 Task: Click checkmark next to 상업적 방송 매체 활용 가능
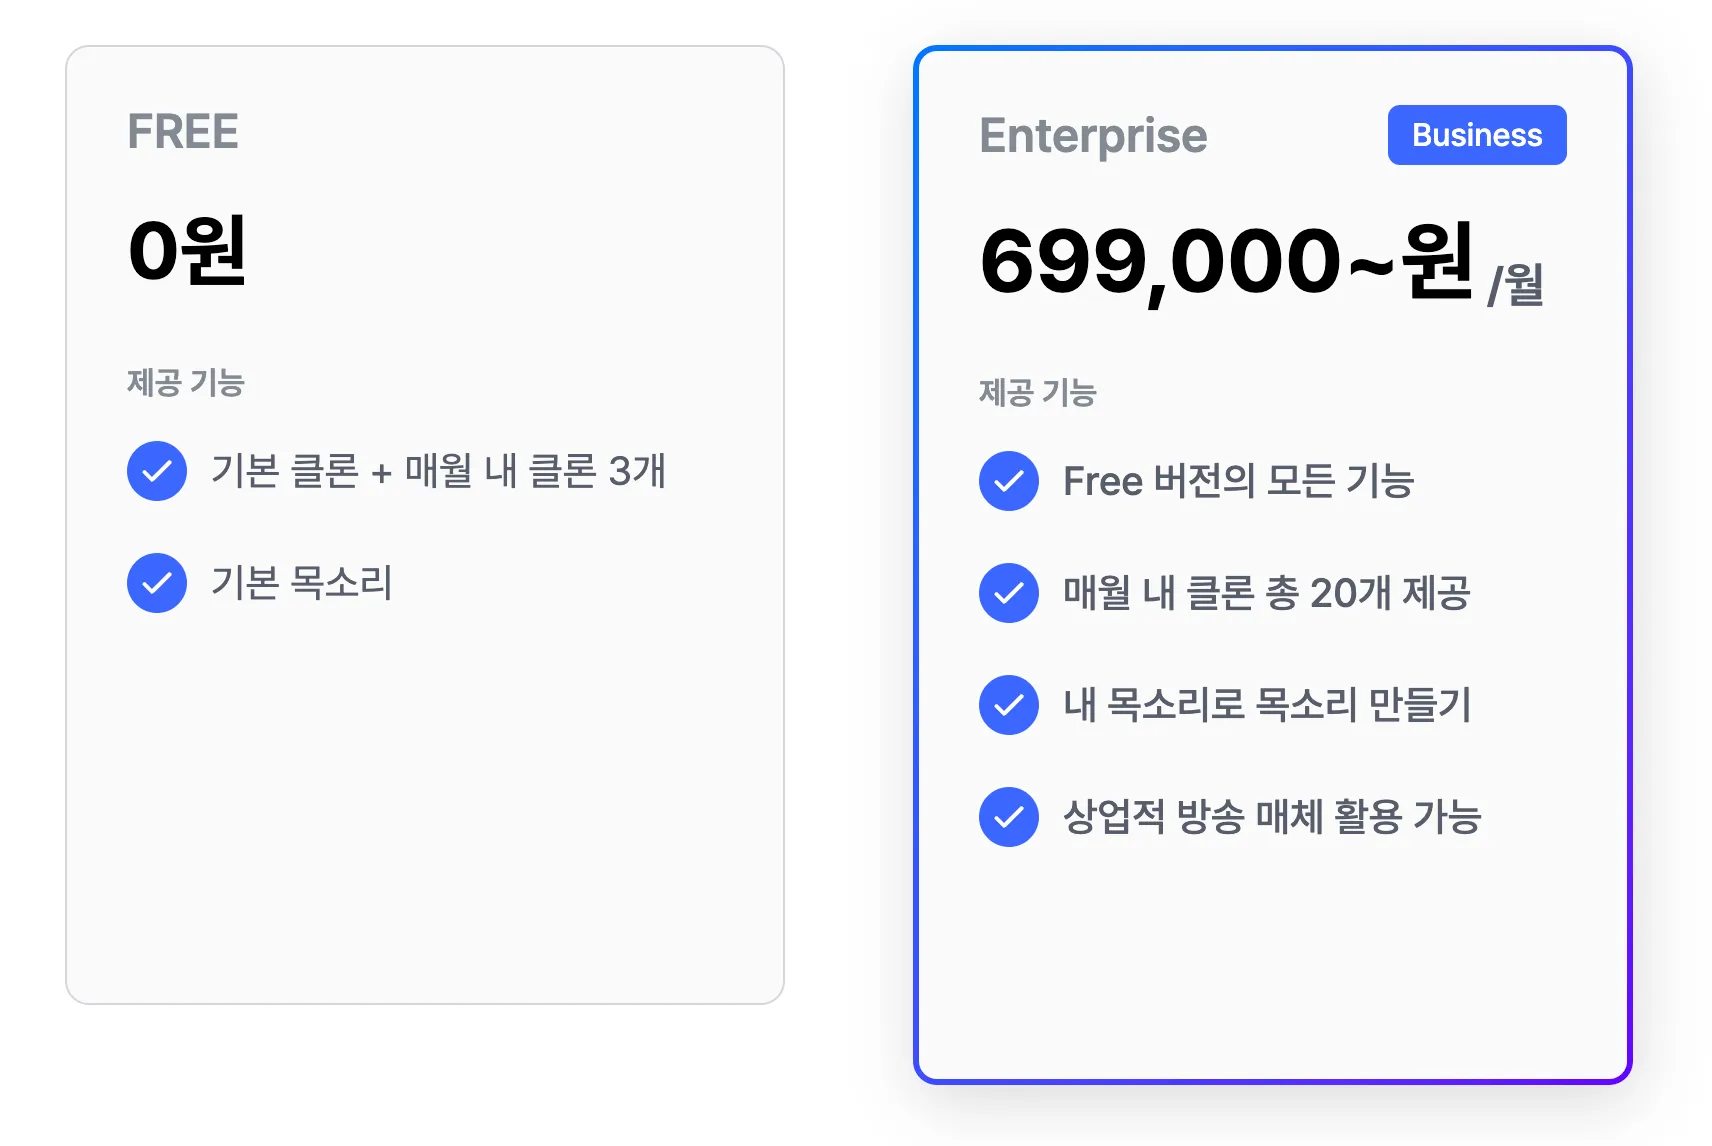pos(1009,817)
